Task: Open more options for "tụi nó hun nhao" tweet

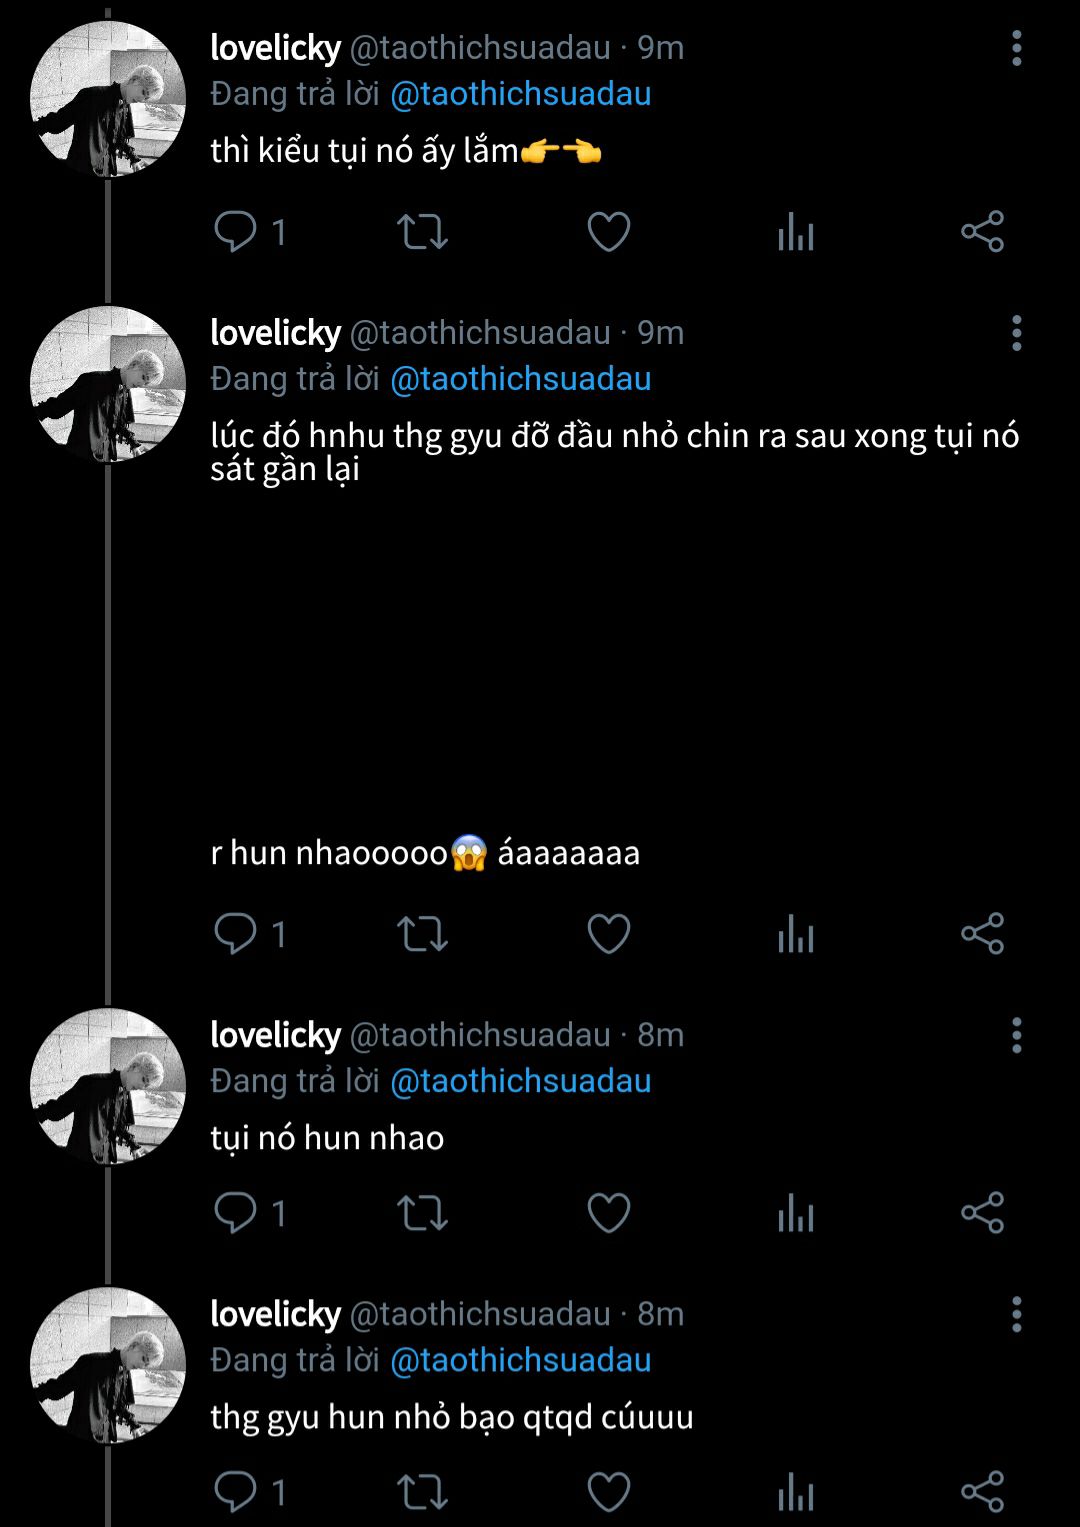Action: point(1016,1035)
